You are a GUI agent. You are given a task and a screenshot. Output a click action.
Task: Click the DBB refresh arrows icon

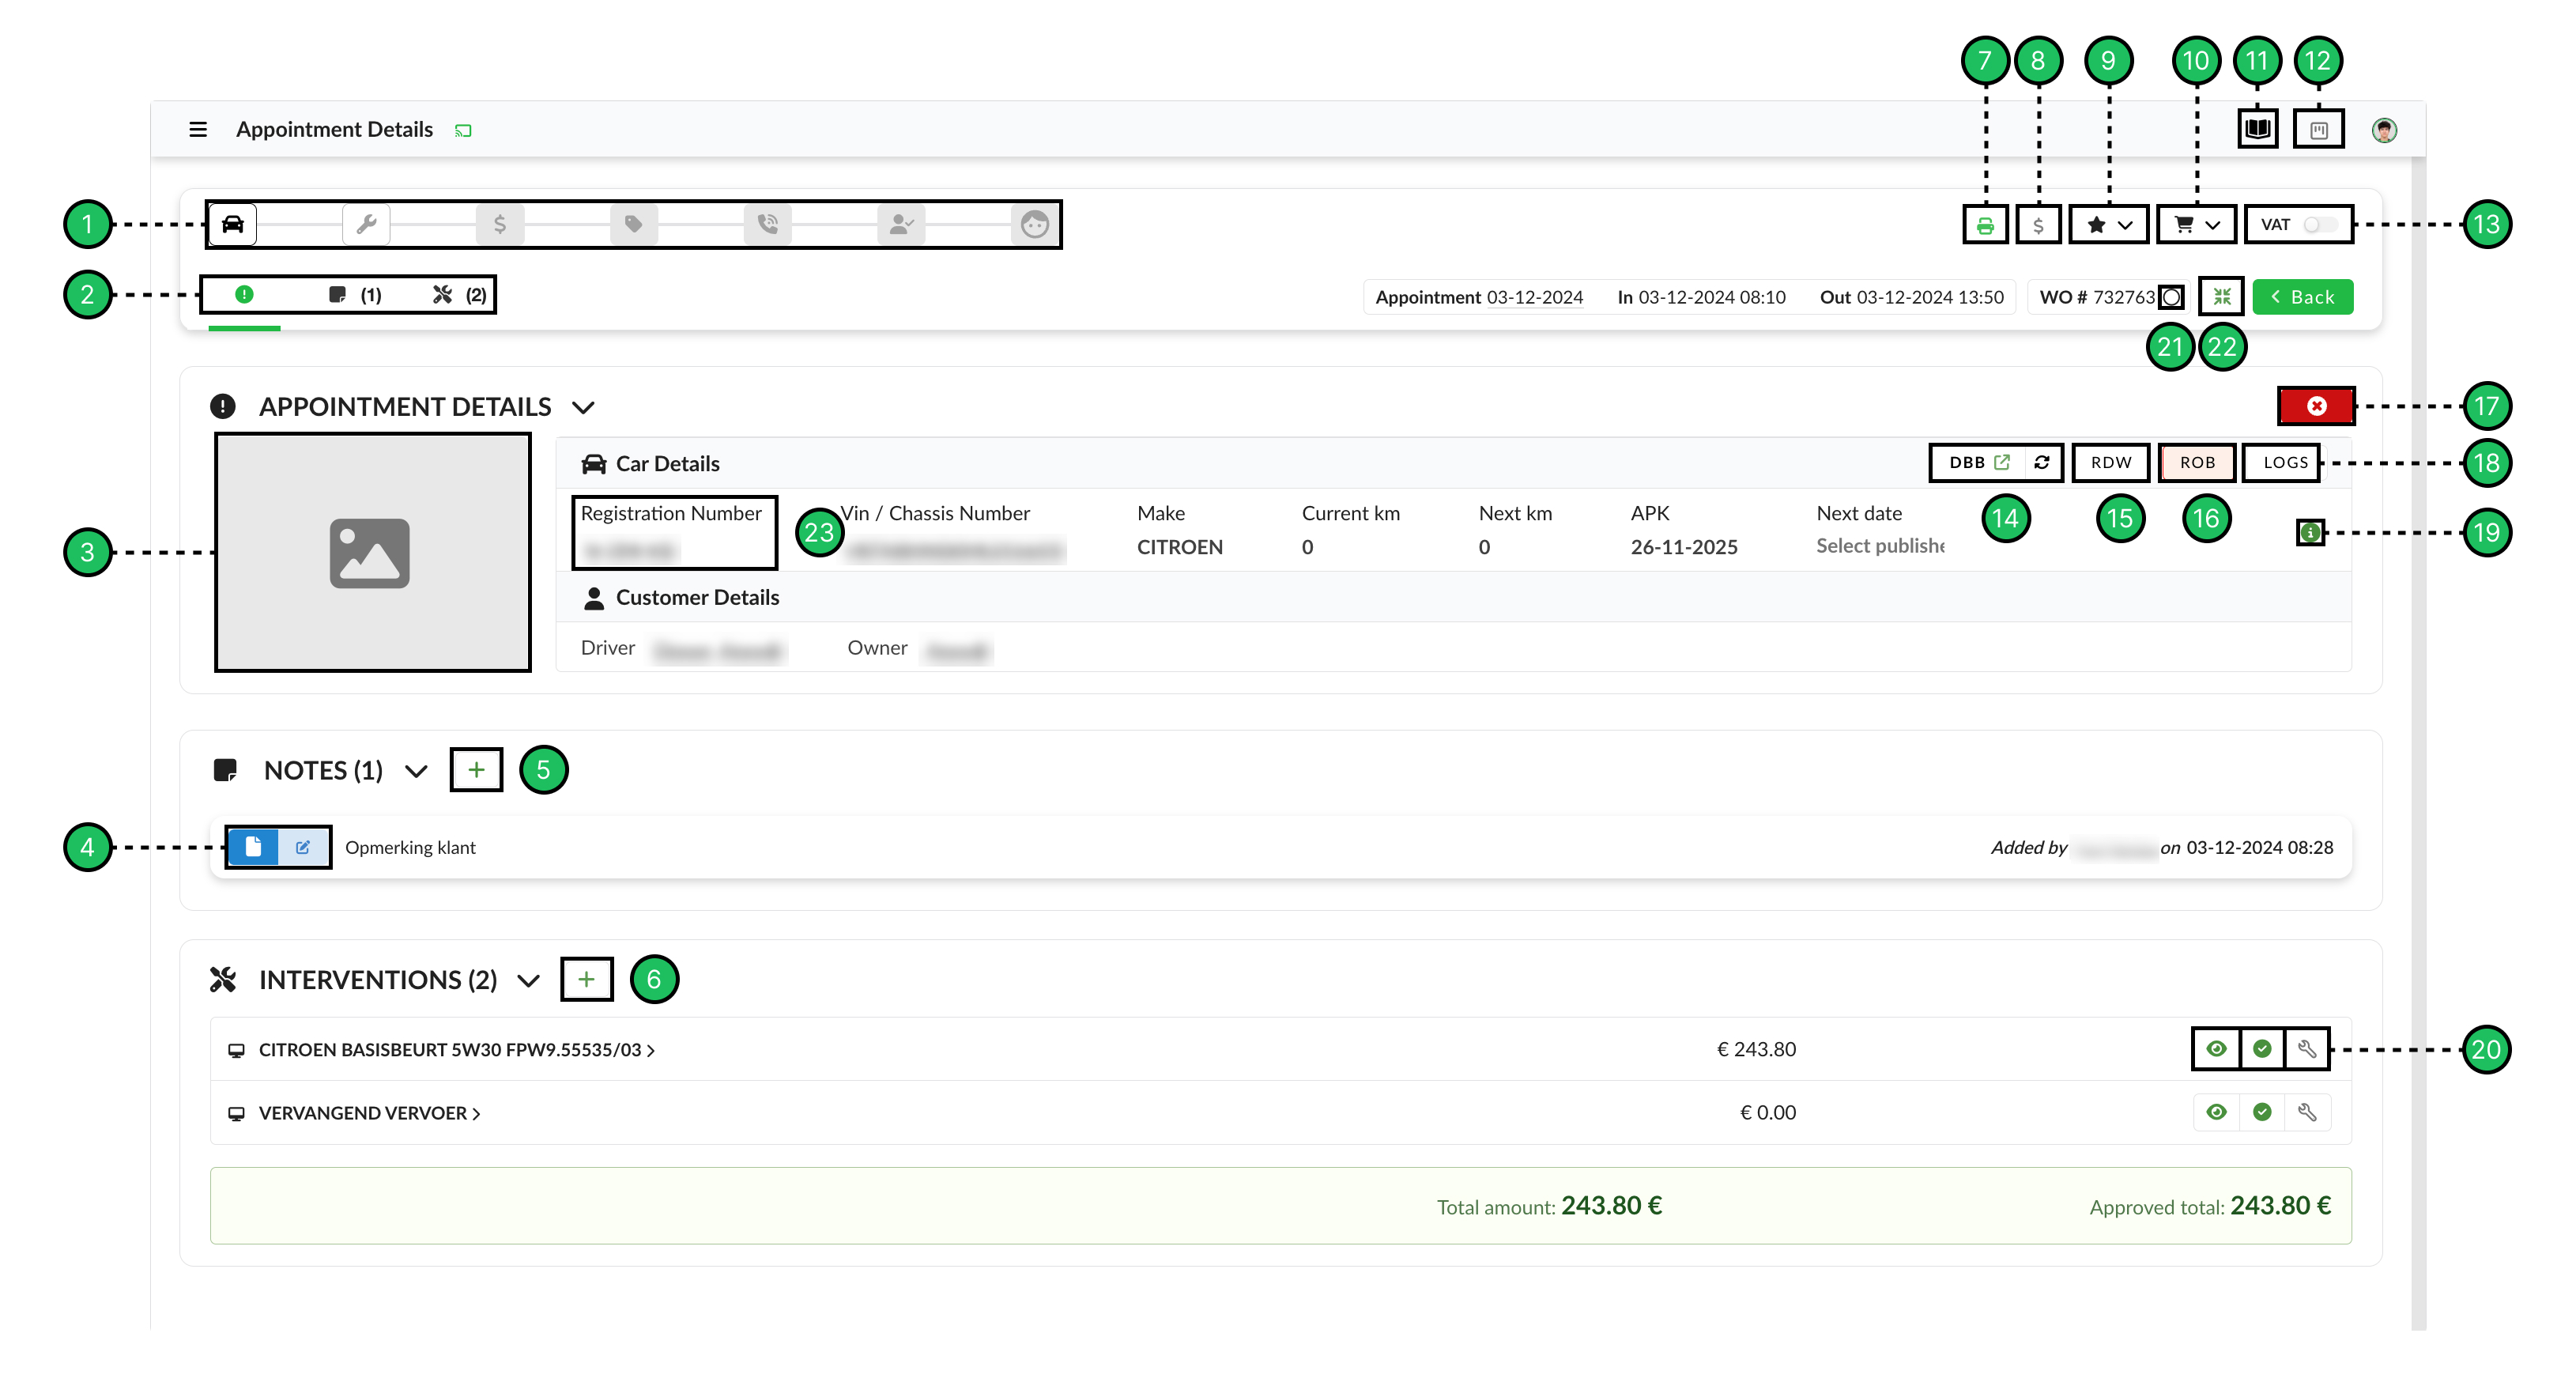click(x=2041, y=462)
